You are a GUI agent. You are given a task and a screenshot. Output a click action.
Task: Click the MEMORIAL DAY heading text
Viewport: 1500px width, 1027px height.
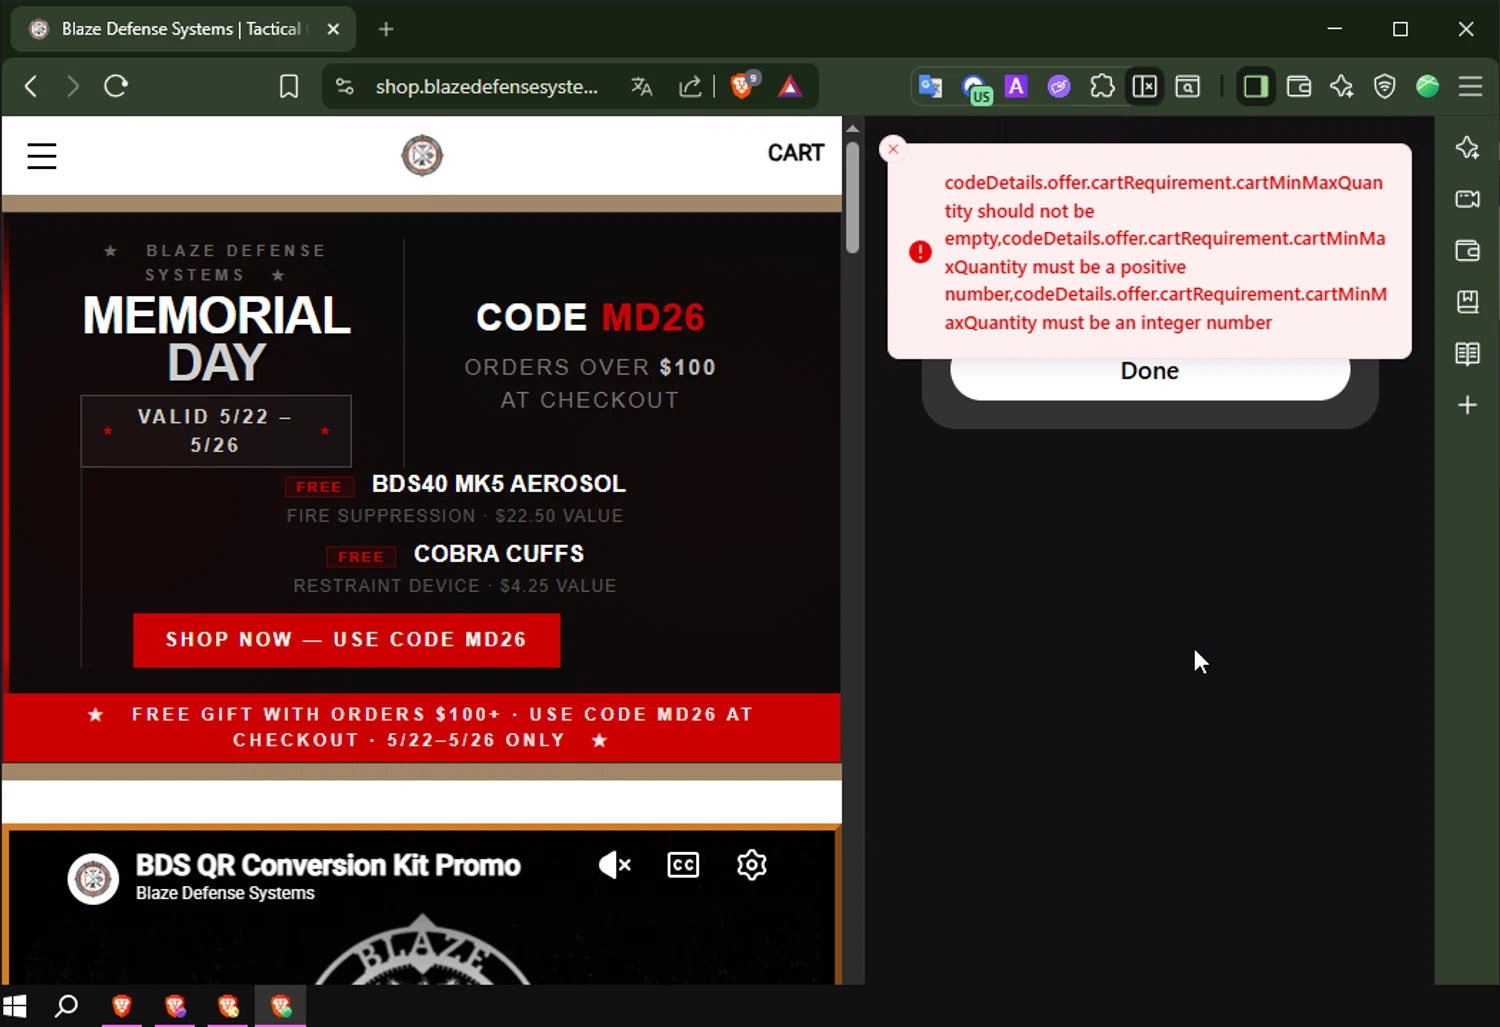click(x=216, y=339)
